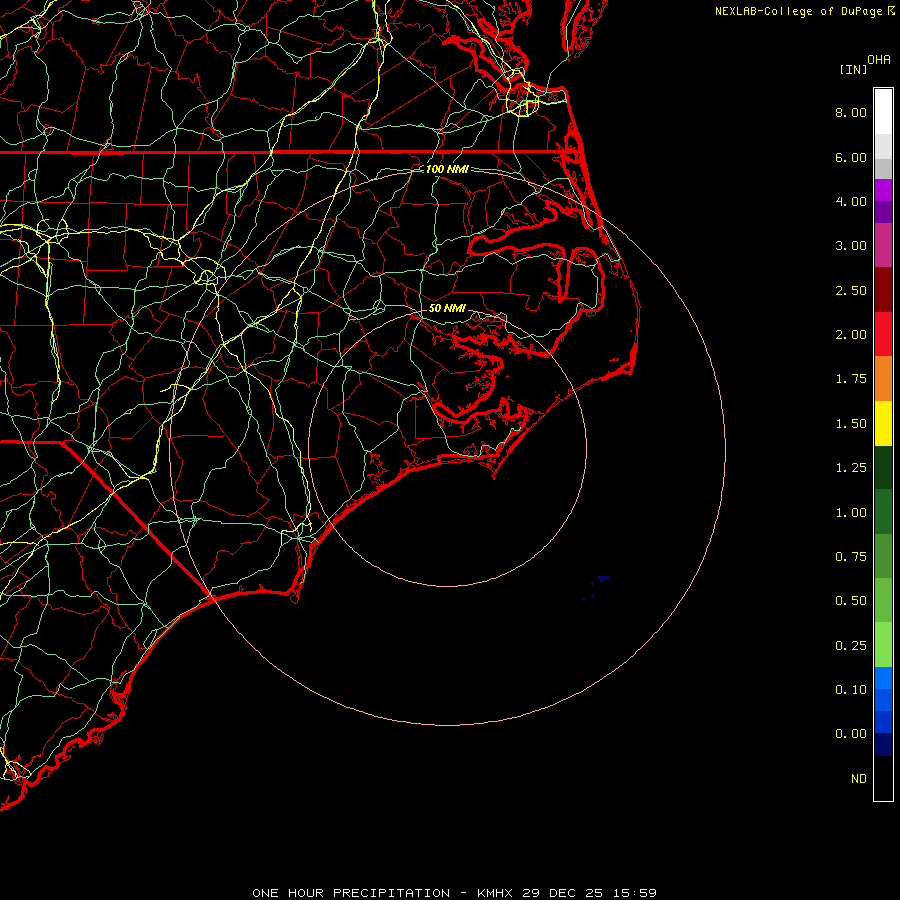Click the magenta 4.00 inch legend swatch
900x900 pixels.
coord(883,190)
